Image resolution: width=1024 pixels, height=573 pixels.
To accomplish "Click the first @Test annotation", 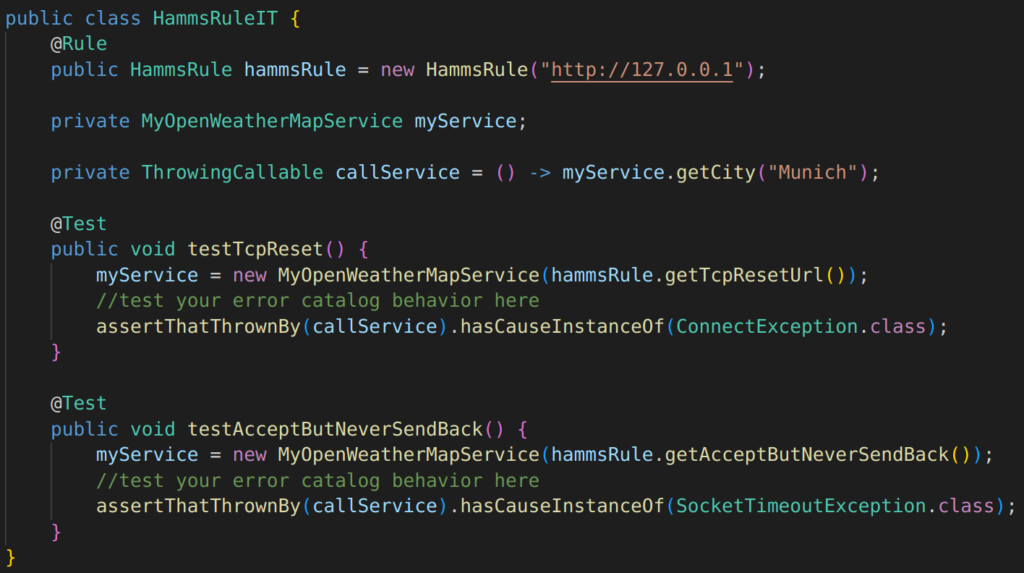I will pos(78,224).
